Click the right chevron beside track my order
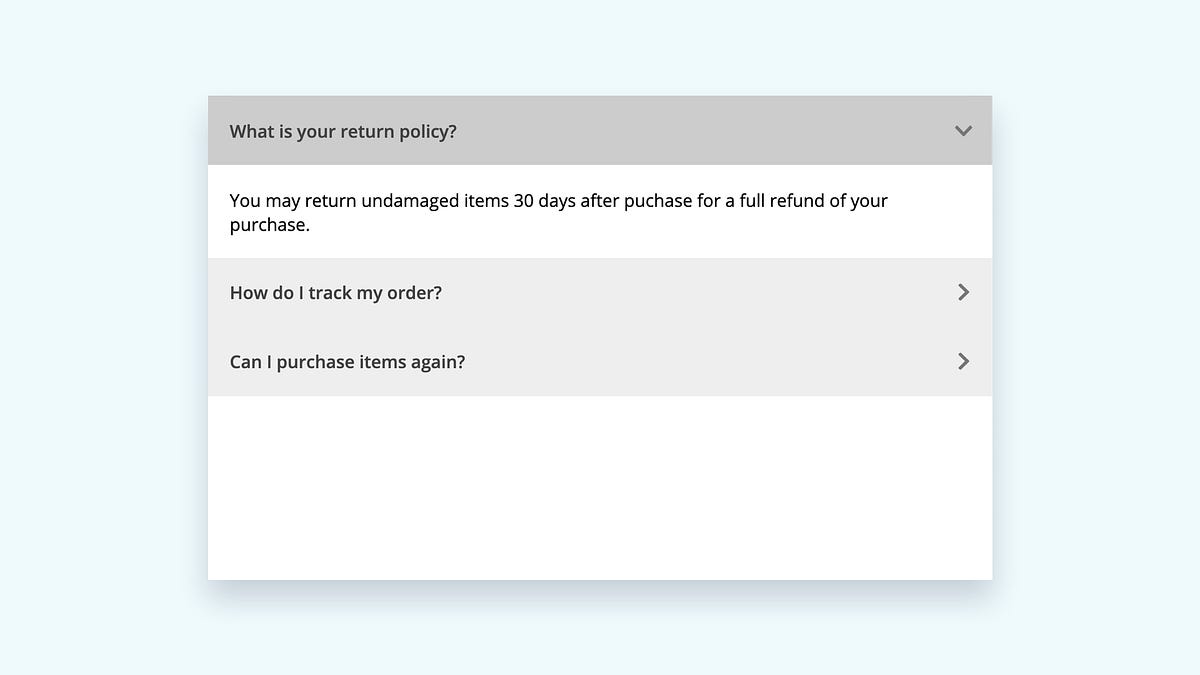Image resolution: width=1200 pixels, height=675 pixels. click(x=963, y=292)
